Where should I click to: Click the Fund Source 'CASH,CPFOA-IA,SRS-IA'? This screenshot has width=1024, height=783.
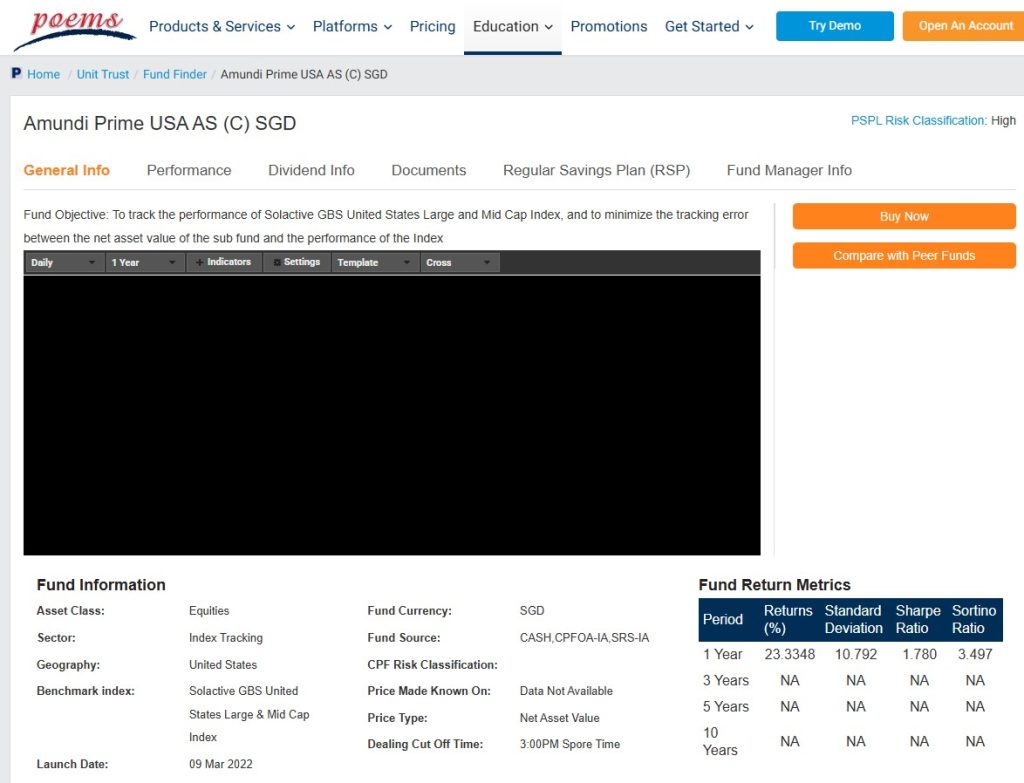click(584, 638)
